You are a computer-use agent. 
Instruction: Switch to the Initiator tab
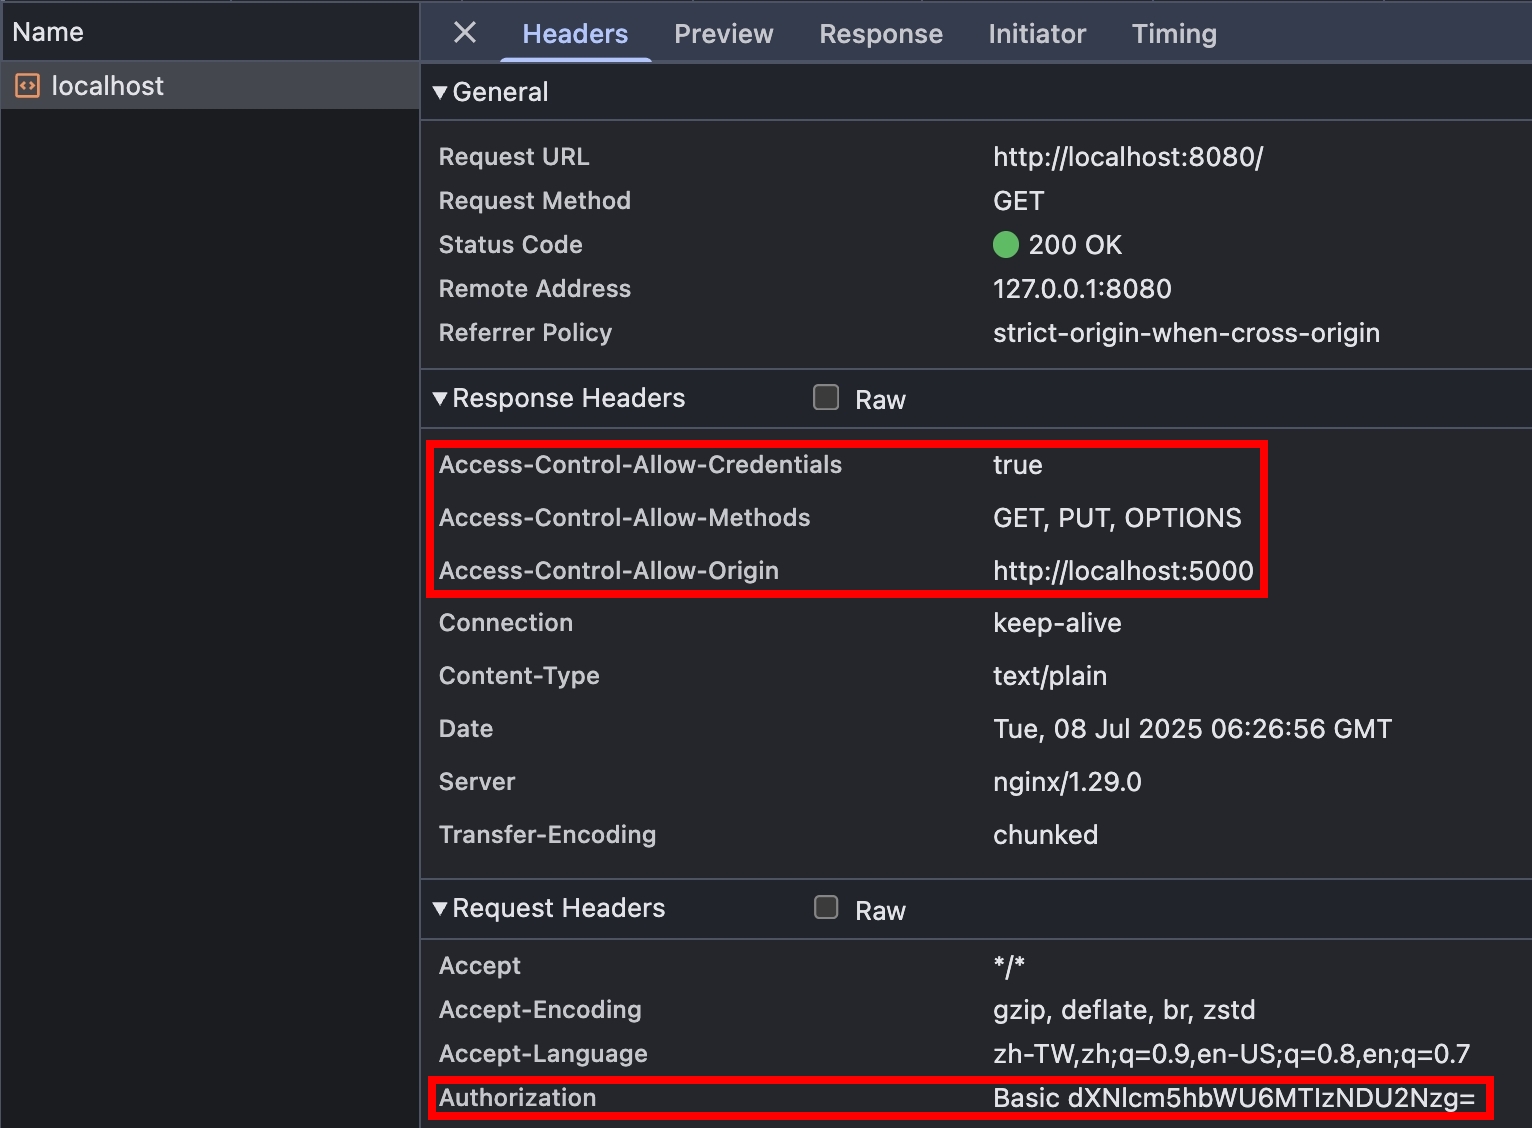[x=1037, y=34]
